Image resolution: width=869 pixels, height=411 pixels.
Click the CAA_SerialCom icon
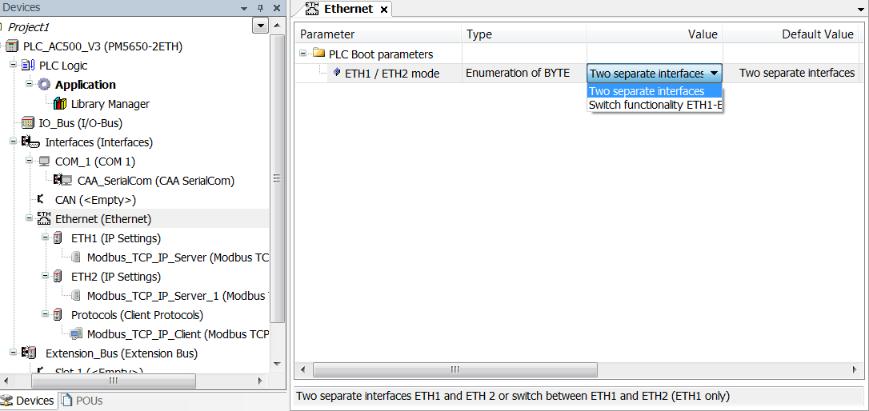[x=62, y=180]
